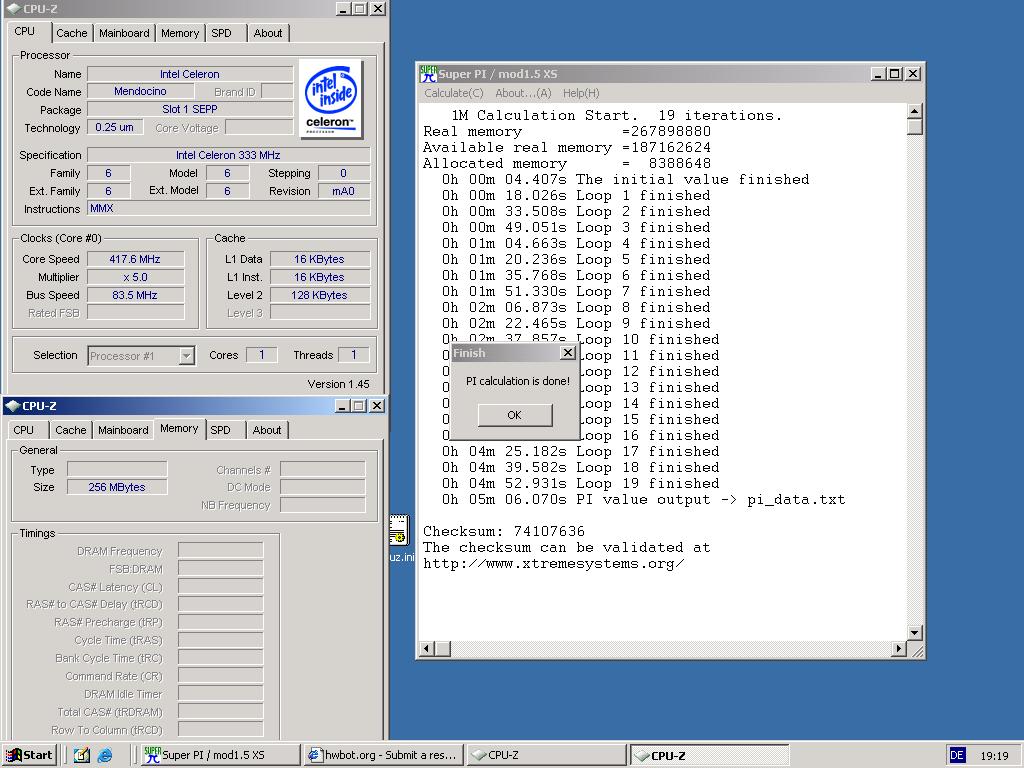Viewport: 1024px width, 768px height.
Task: Click the Super PI vertical scrollbar down arrow
Action: coord(914,632)
